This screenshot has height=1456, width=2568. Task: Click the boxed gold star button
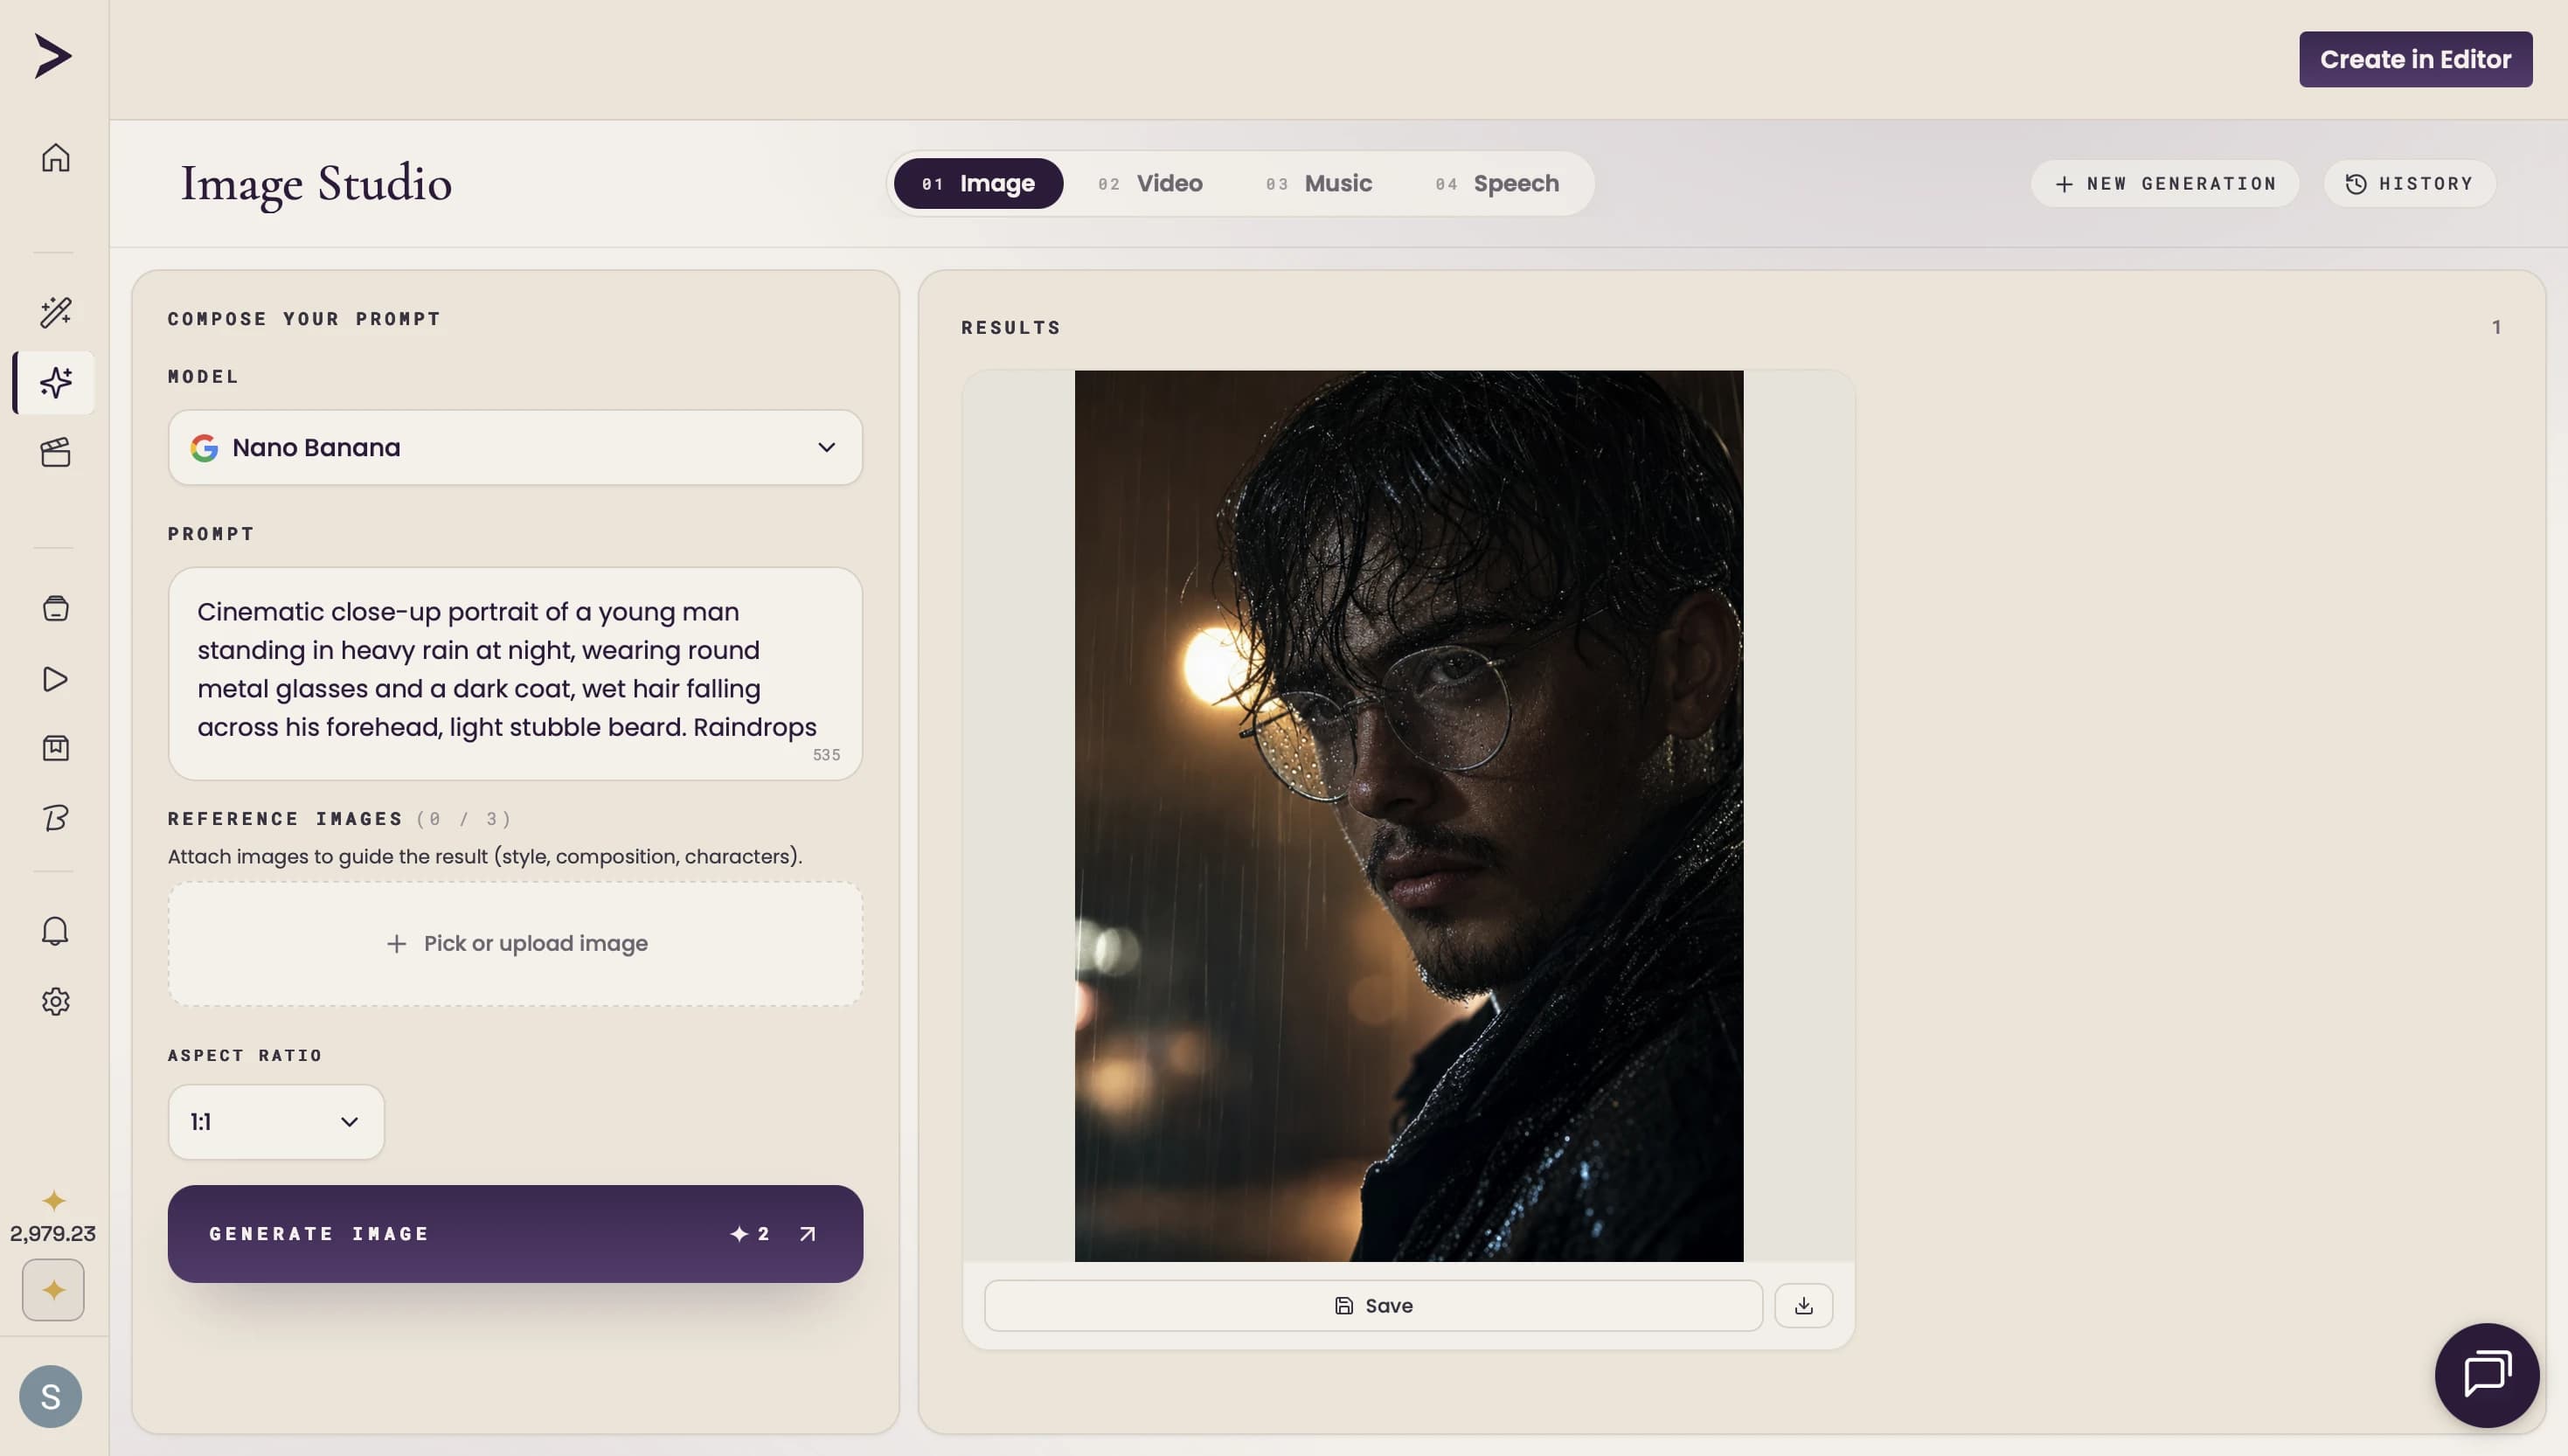53,1289
